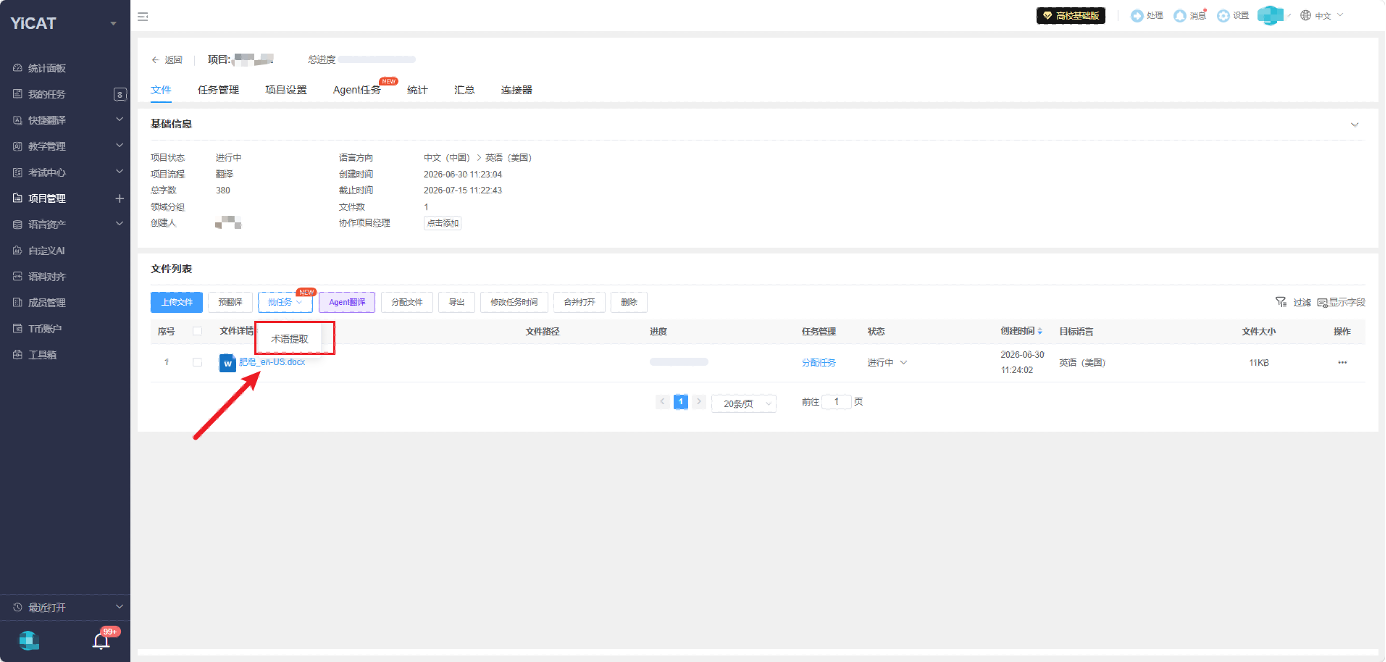This screenshot has height=662, width=1386.
Task: Click the 修改任务时间 button
Action: pyautogui.click(x=514, y=302)
